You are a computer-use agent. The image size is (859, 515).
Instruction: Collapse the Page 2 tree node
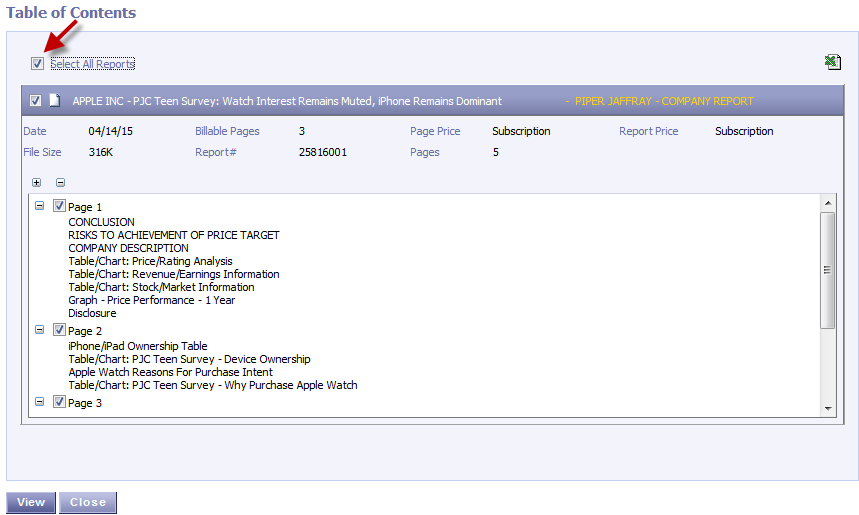pos(39,329)
